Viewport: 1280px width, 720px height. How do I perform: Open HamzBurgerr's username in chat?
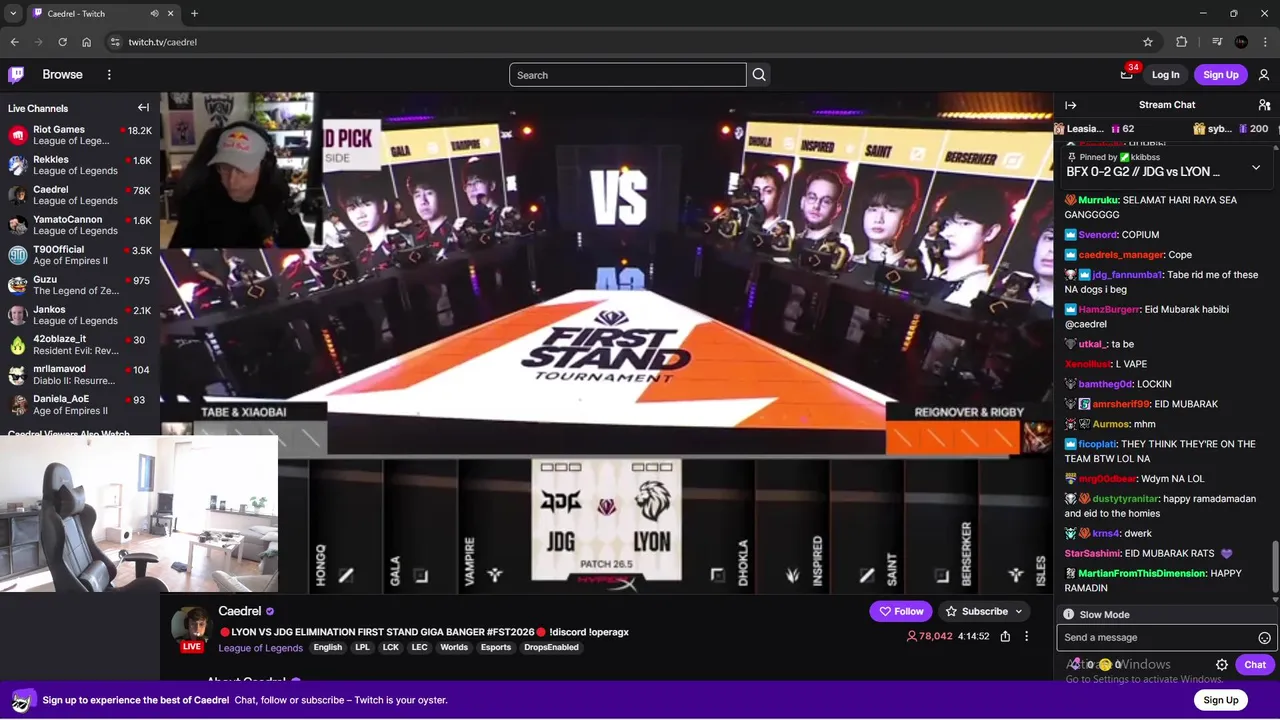(x=1108, y=310)
